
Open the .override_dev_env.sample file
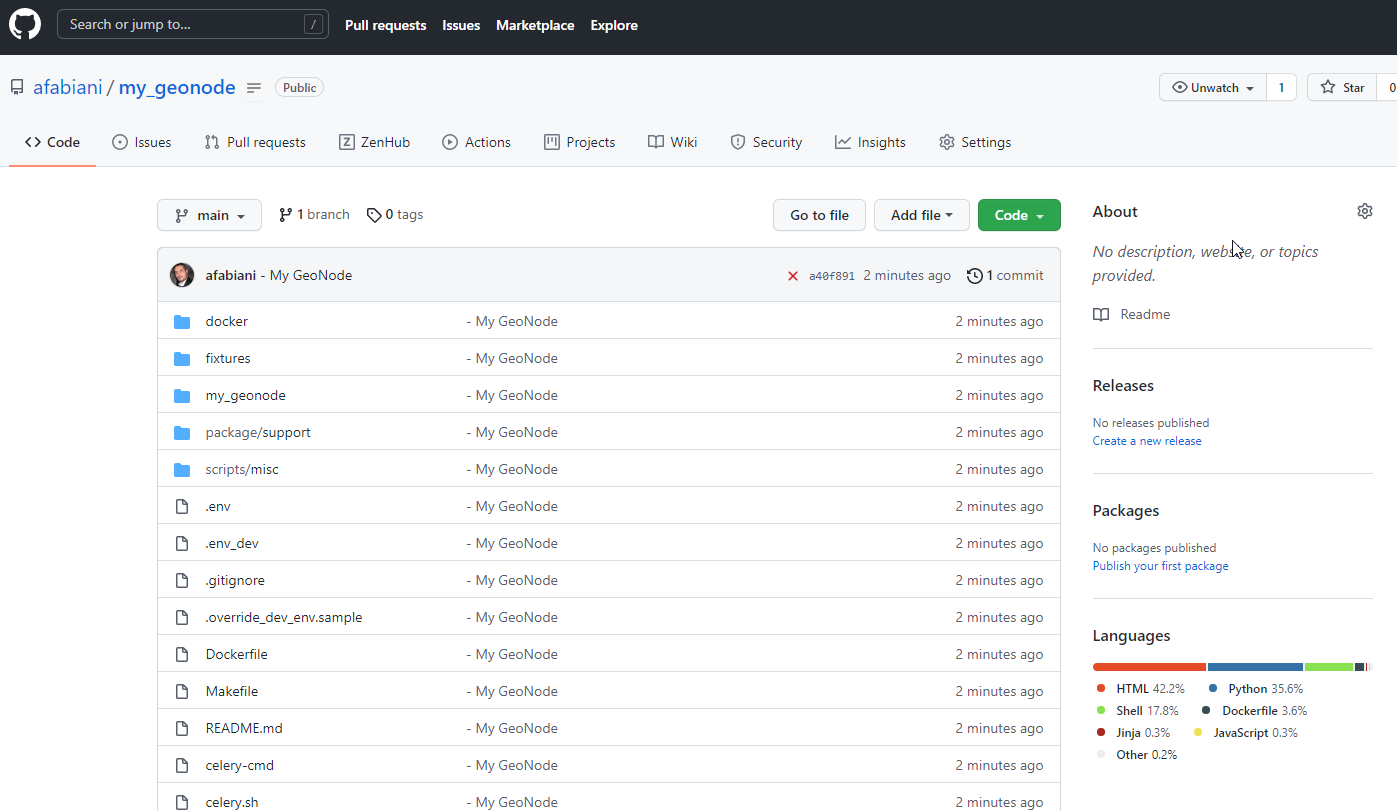(x=284, y=617)
